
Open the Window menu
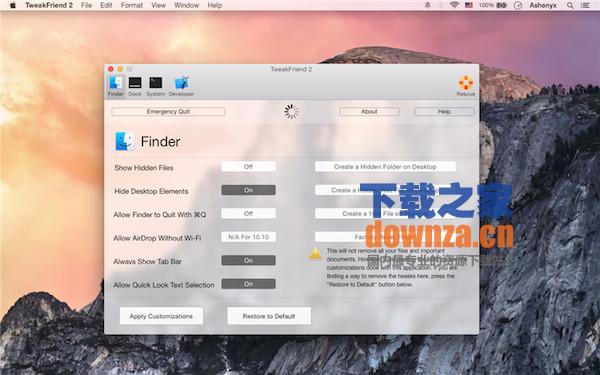click(x=186, y=5)
